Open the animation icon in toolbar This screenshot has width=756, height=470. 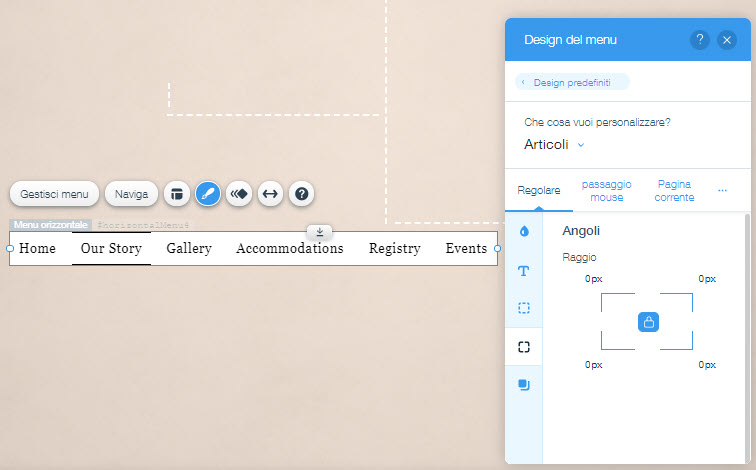tap(238, 194)
